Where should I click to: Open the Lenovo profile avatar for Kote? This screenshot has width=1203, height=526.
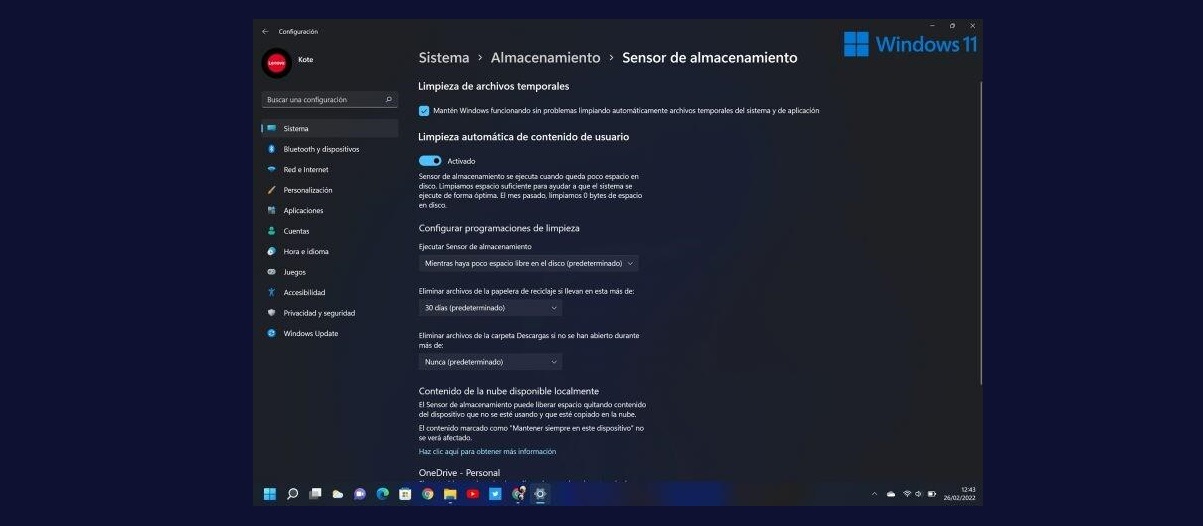pyautogui.click(x=276, y=63)
